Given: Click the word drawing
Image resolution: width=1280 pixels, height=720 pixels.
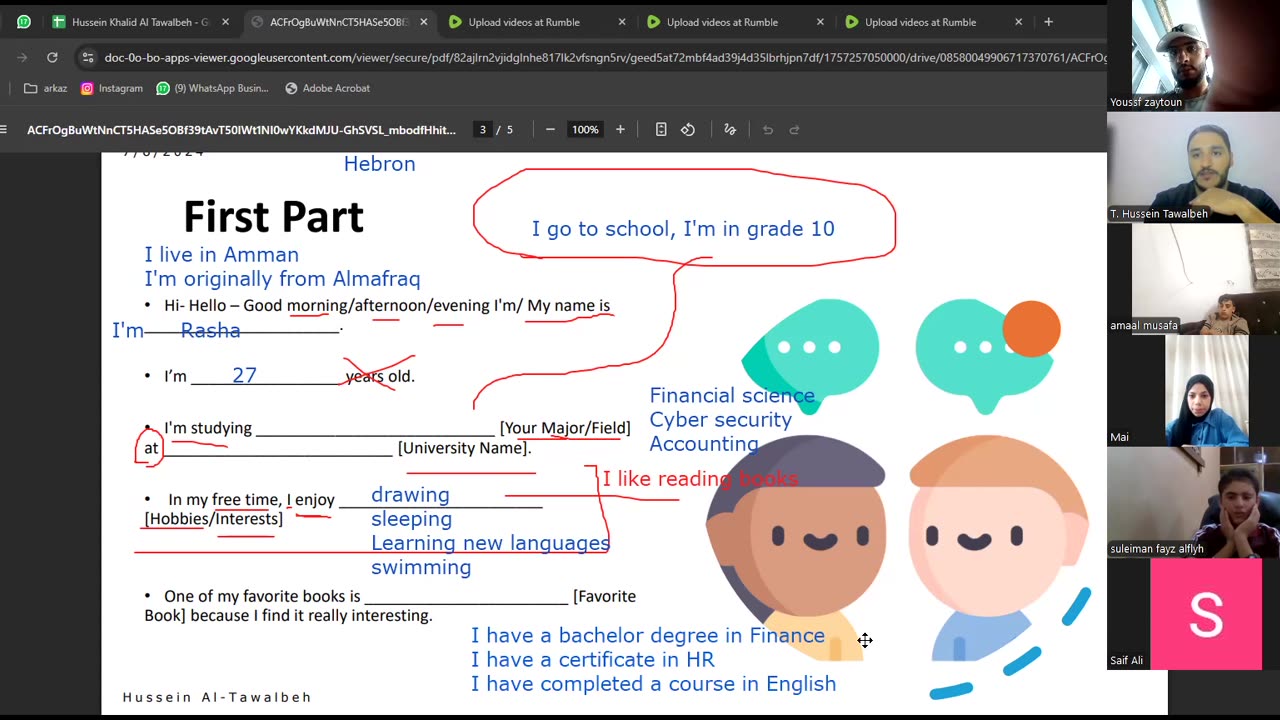Looking at the screenshot, I should tap(410, 495).
